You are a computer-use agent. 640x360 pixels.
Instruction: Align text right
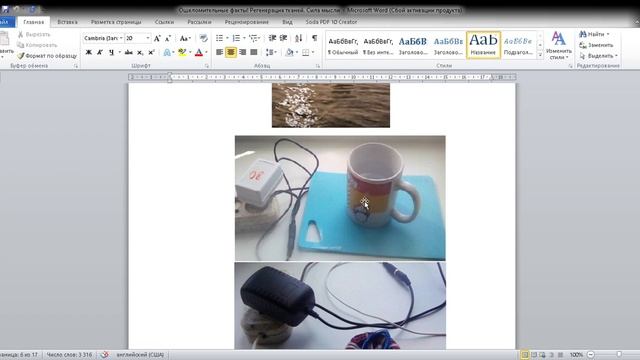point(242,52)
